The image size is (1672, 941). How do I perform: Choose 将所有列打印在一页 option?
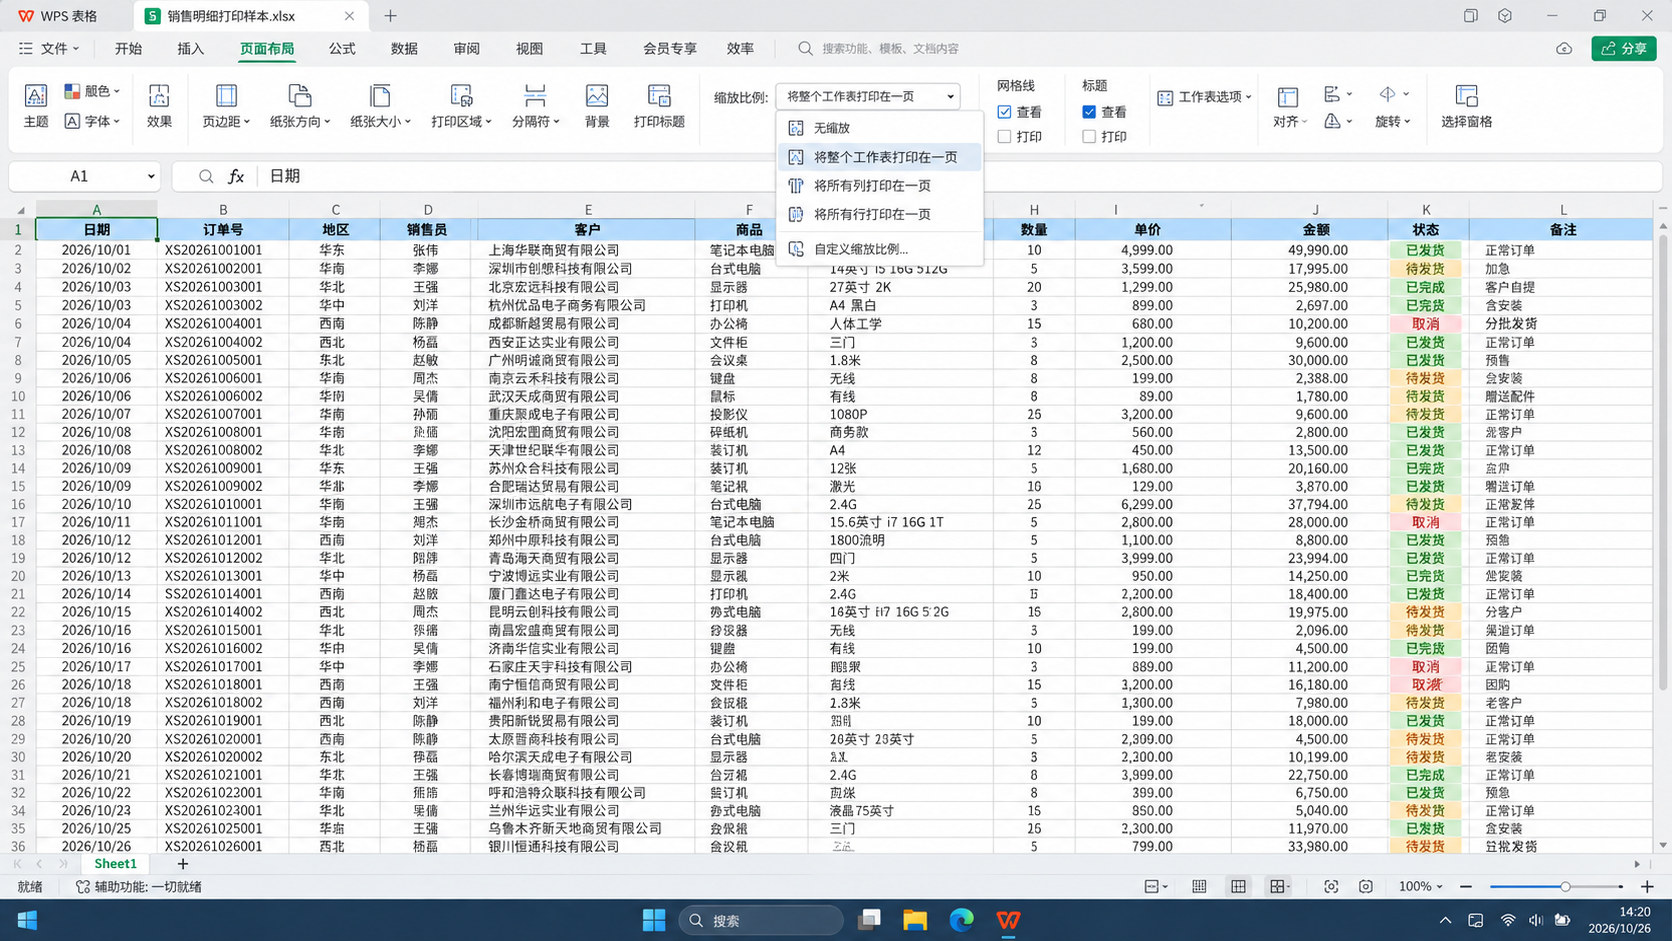pos(880,186)
